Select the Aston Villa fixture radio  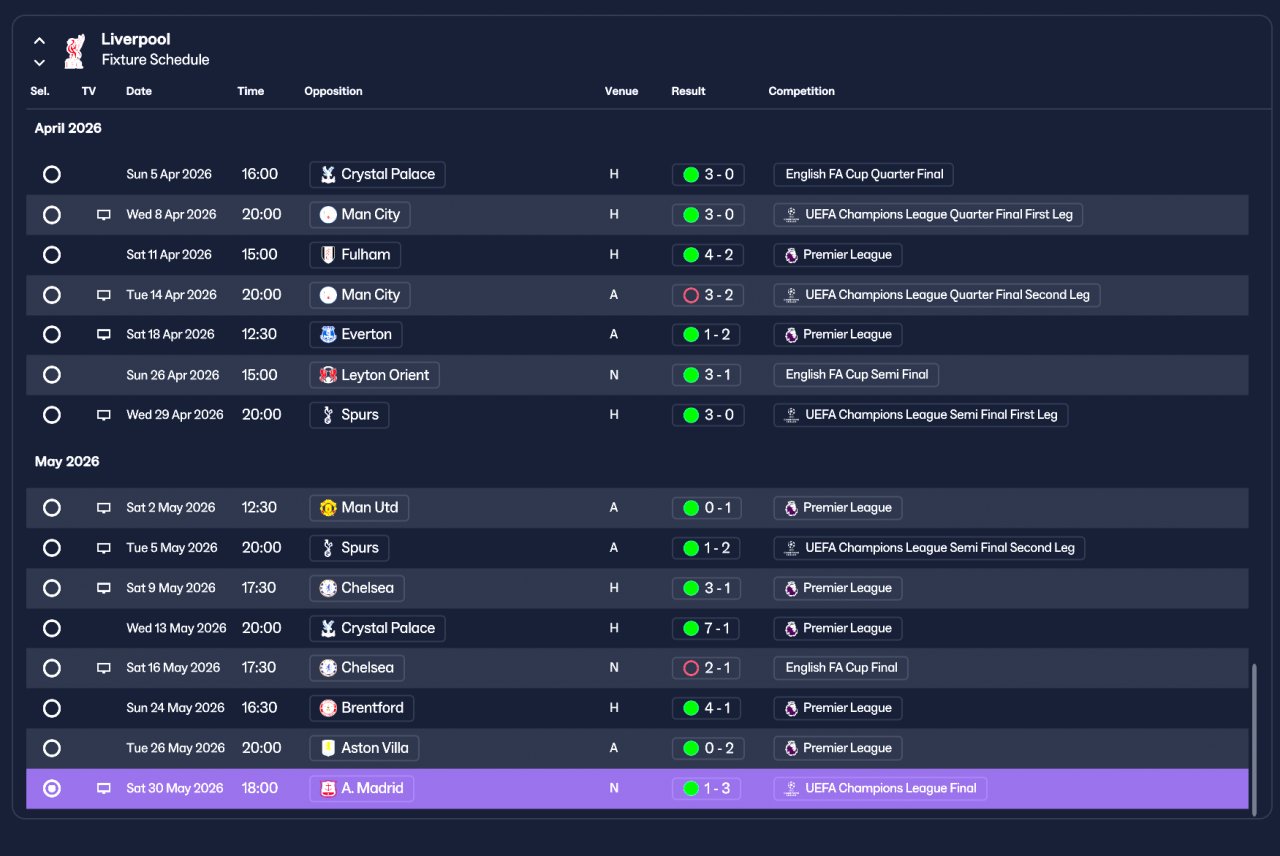click(x=52, y=748)
